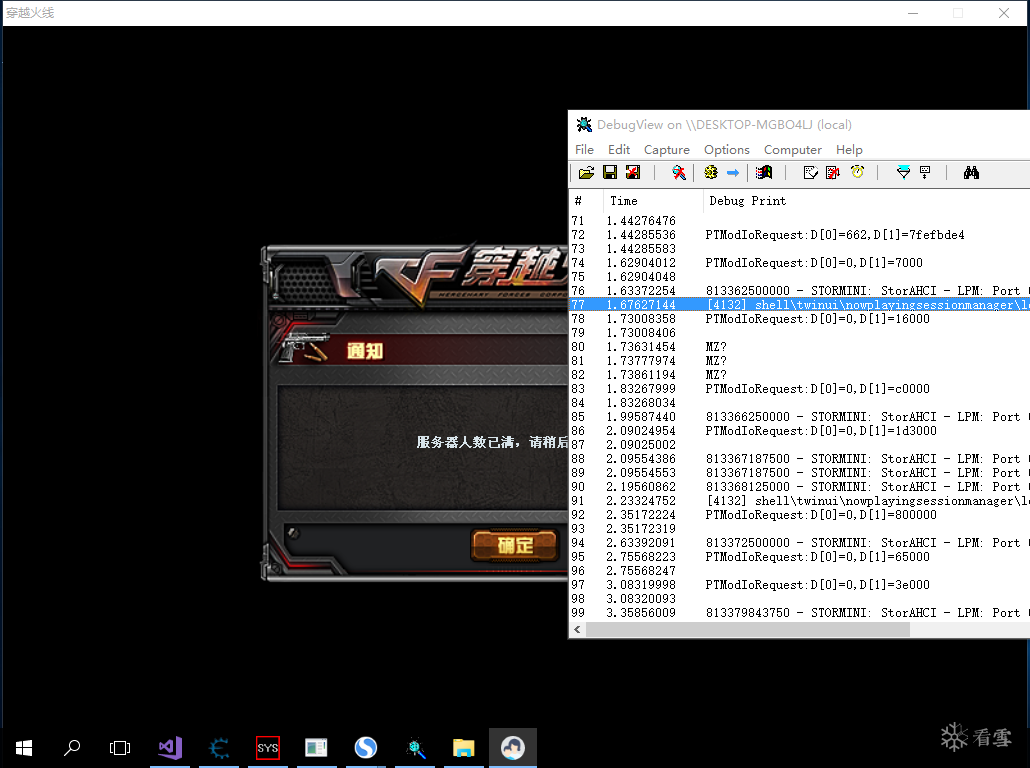Select row 76 STORMINI entry at 1.63372254
Viewport: 1030px width, 768px height.
pos(799,290)
